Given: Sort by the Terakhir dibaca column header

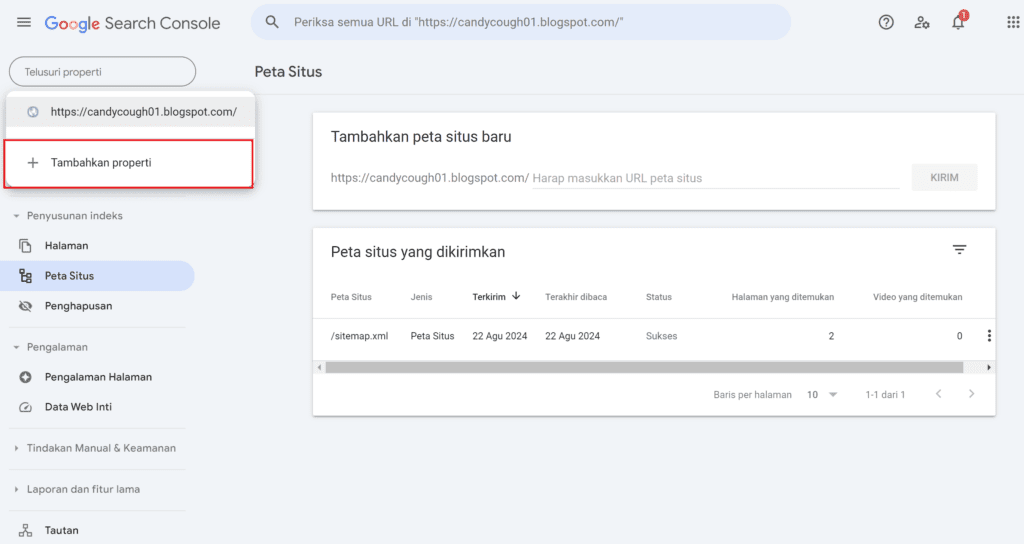Looking at the screenshot, I should [x=576, y=296].
